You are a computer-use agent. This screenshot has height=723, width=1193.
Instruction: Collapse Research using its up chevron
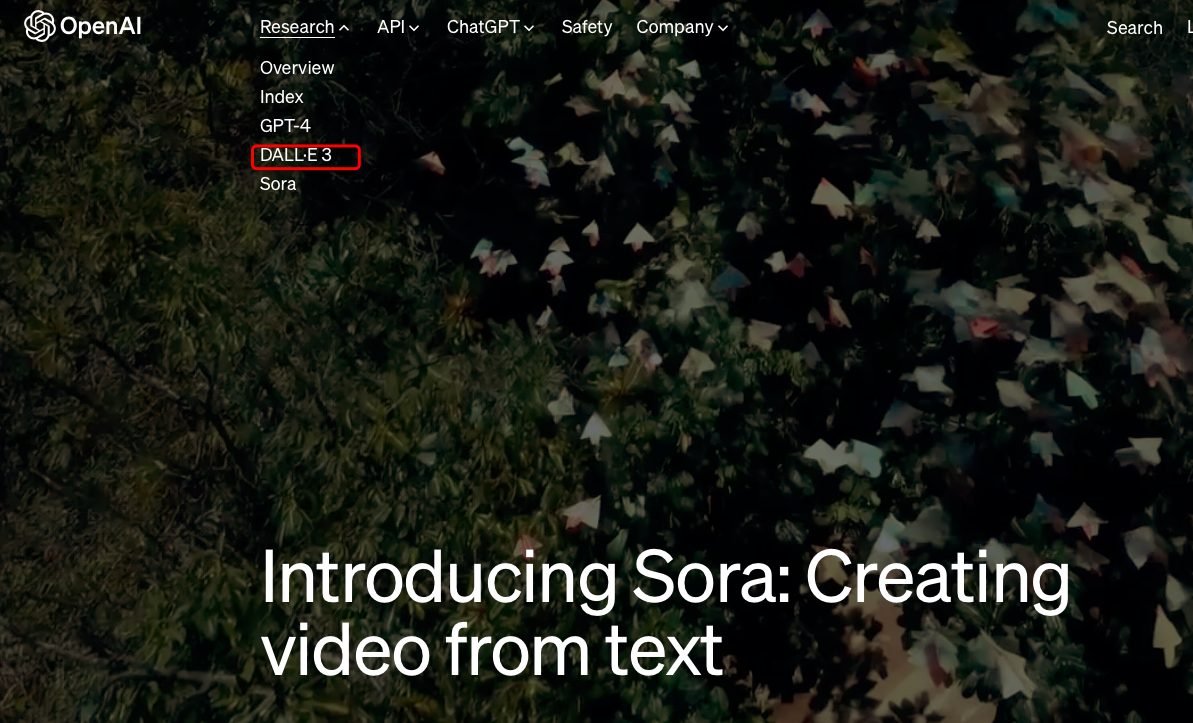tap(345, 28)
